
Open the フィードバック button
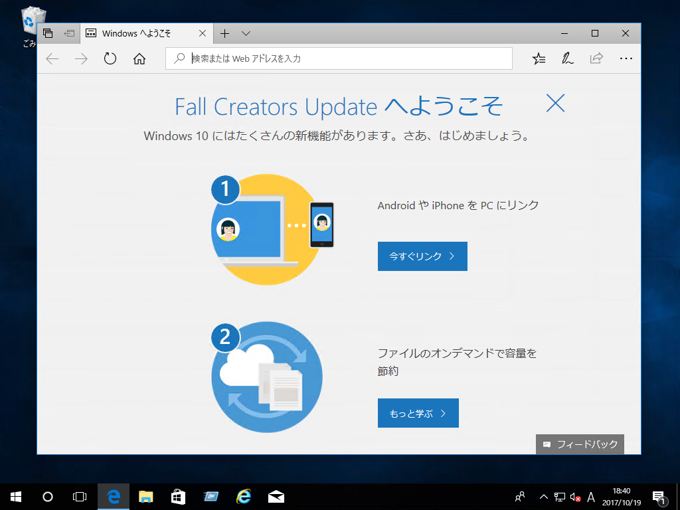pyautogui.click(x=580, y=444)
